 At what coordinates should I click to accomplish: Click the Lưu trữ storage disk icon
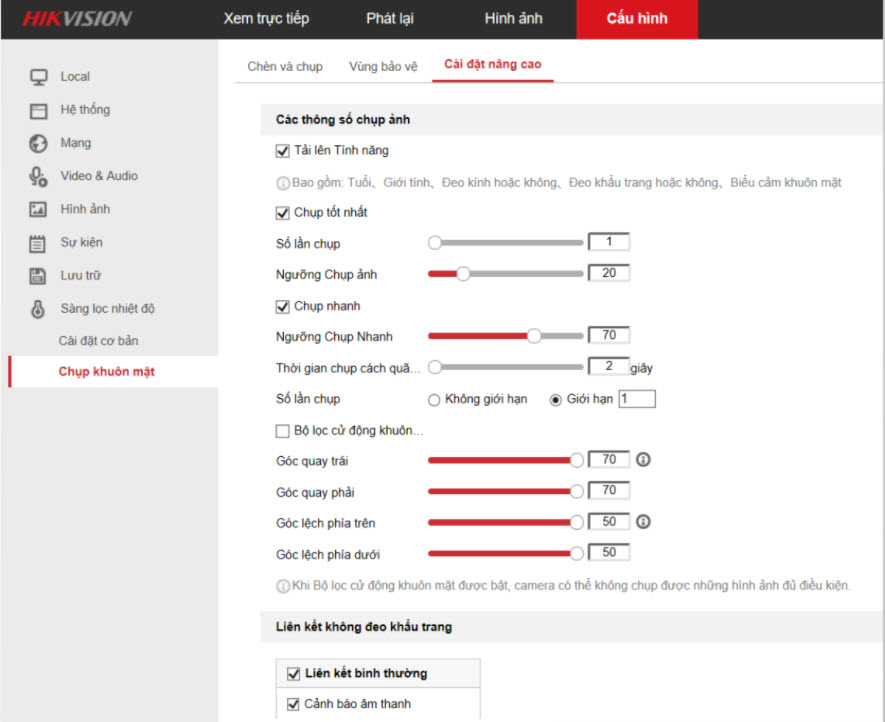39,275
